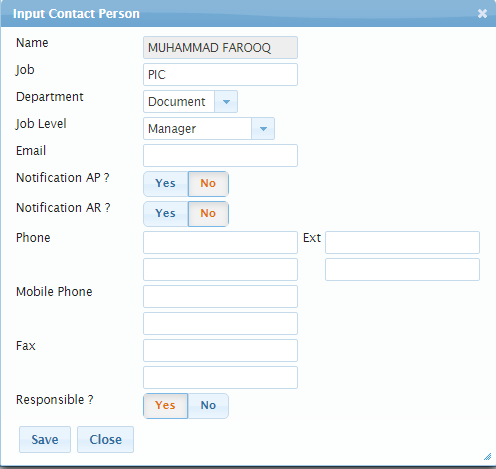Focus the Email input field
Screen dimensions: 496x469
click(220, 155)
